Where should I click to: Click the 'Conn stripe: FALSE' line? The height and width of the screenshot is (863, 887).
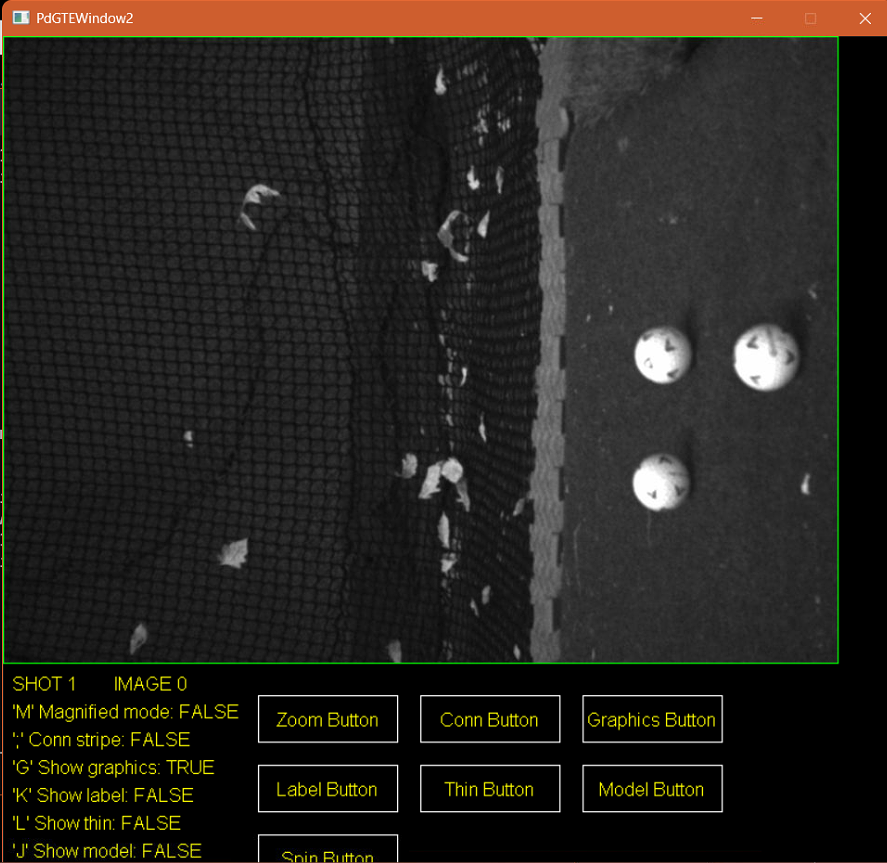pyautogui.click(x=101, y=740)
